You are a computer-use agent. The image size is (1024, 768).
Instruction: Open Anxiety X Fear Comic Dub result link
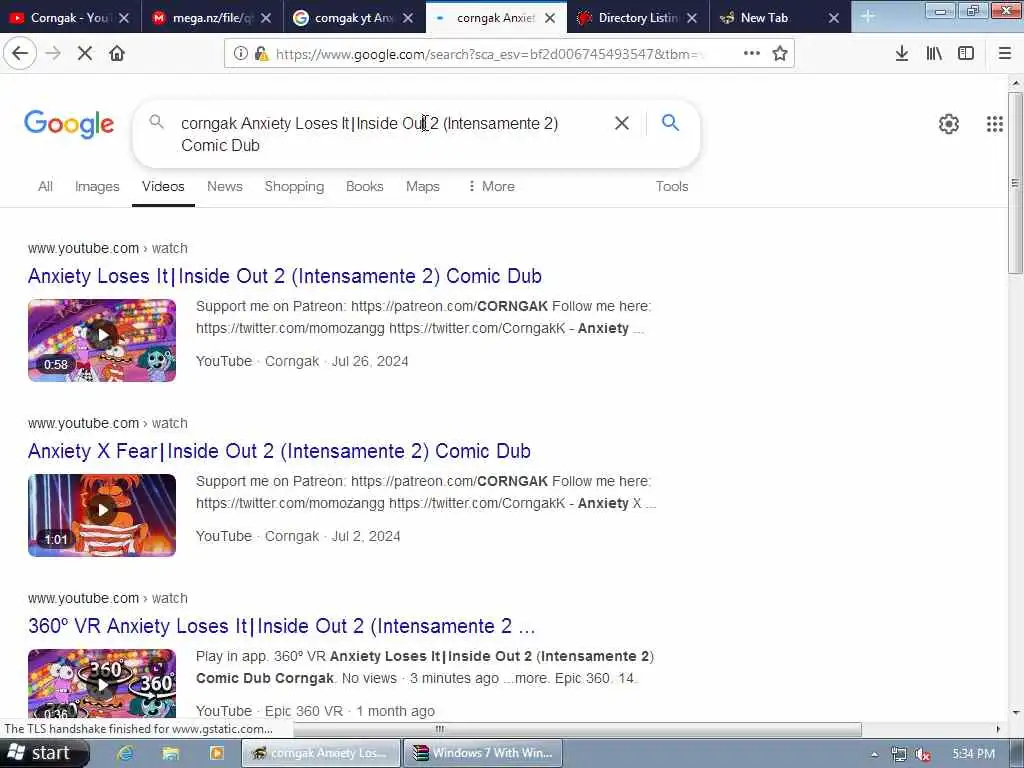click(279, 451)
